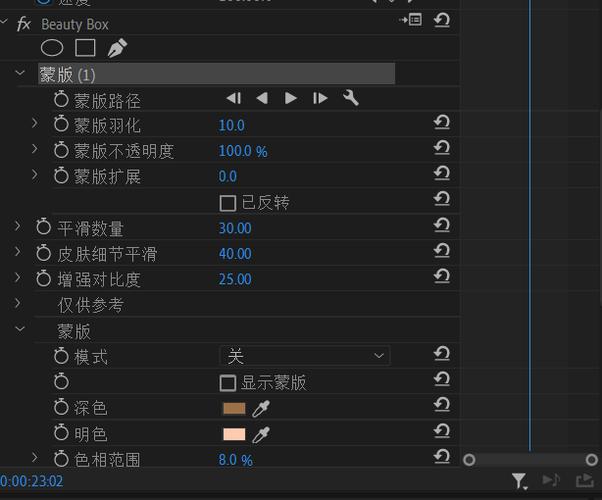
Task: Open the 深色 color swatch
Action: (234, 408)
